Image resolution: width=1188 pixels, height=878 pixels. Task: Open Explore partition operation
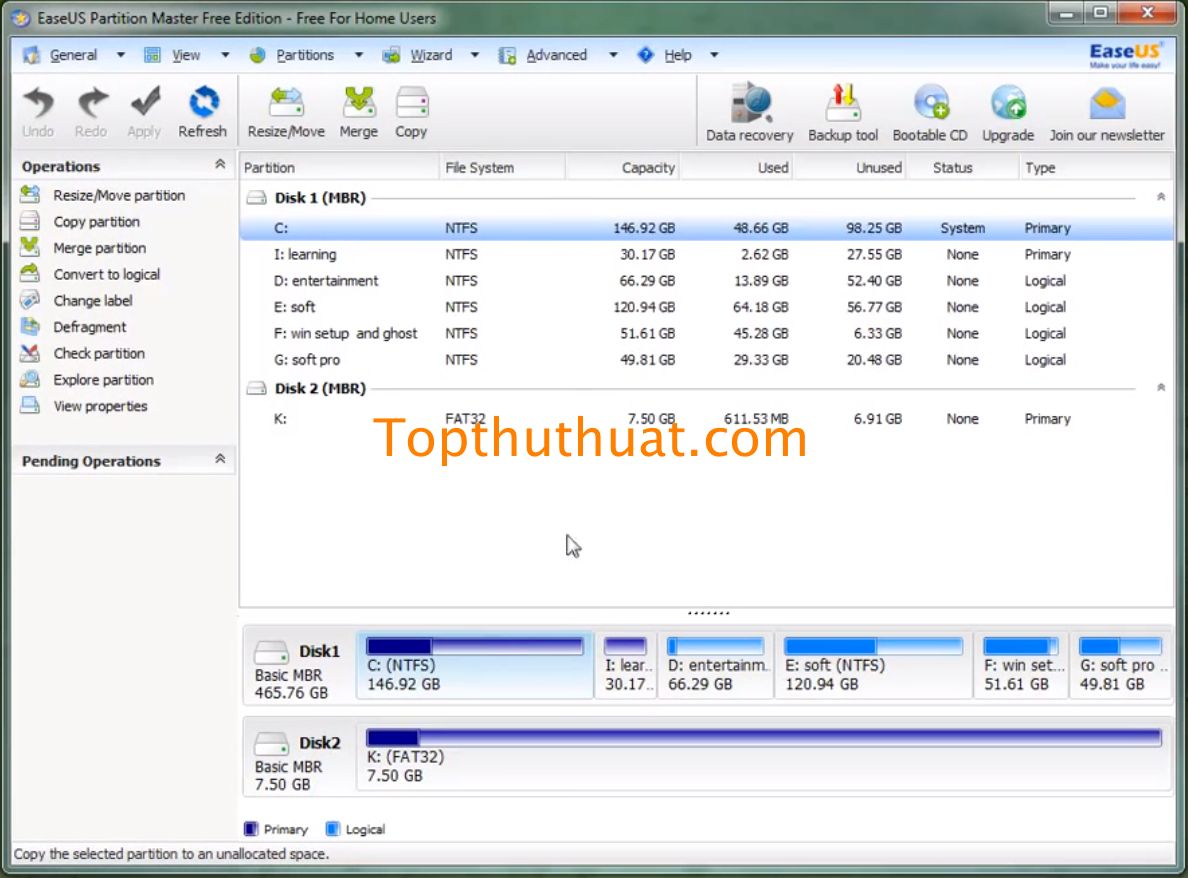click(103, 380)
